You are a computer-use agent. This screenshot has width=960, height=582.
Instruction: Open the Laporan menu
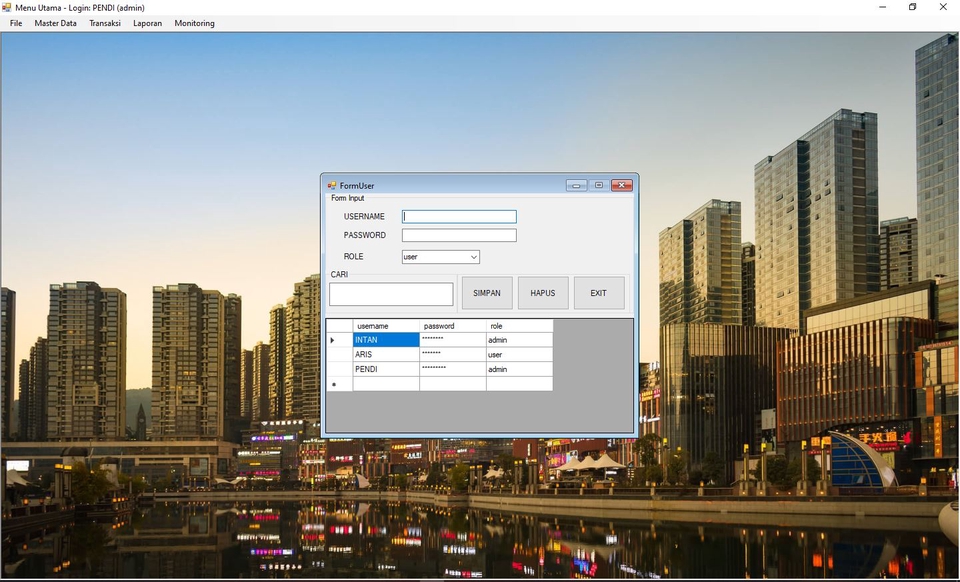(x=147, y=23)
